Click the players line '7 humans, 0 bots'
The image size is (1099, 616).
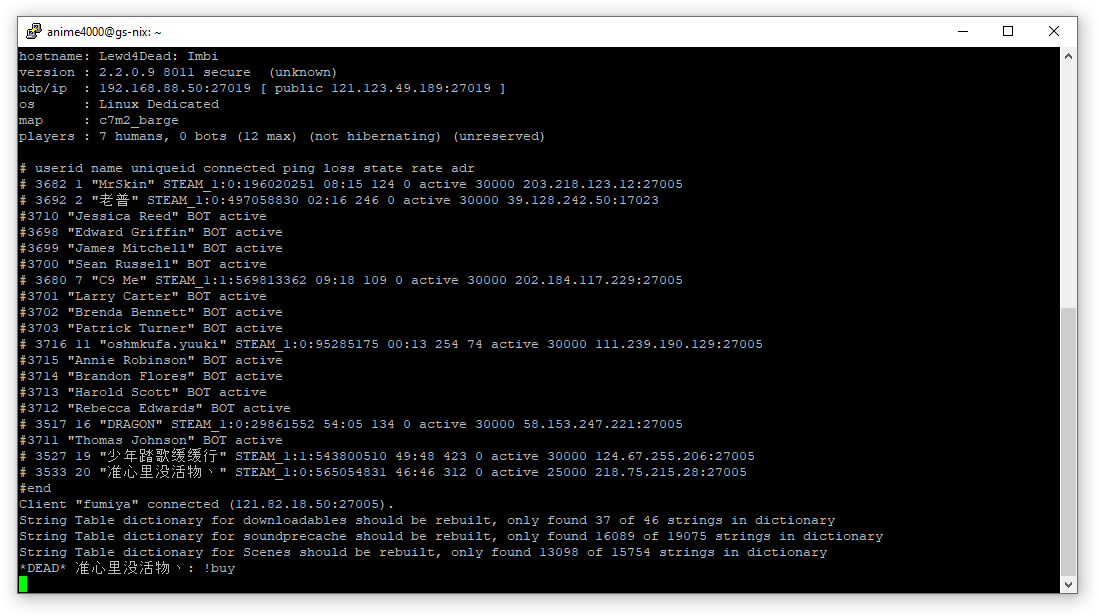click(x=163, y=137)
